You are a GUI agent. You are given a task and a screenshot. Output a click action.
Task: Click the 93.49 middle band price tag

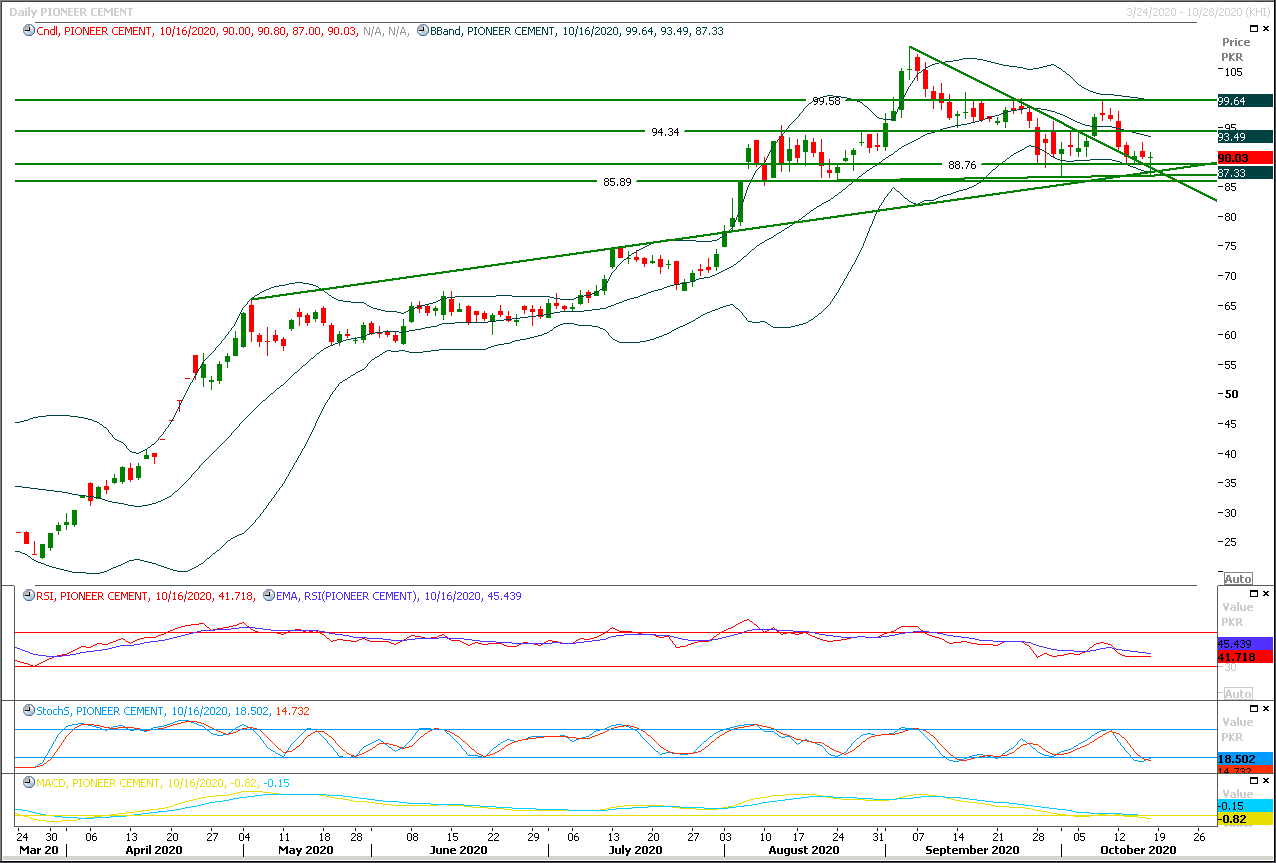1244,137
